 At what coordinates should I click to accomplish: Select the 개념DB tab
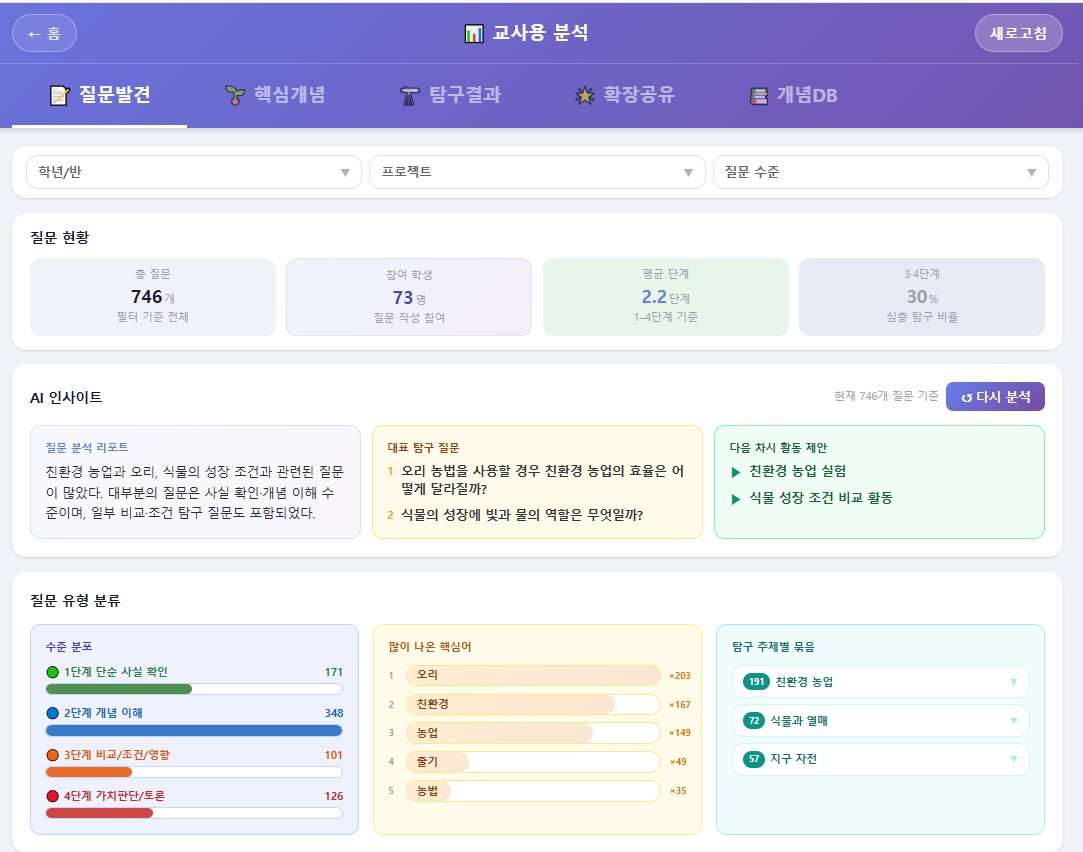click(x=793, y=95)
